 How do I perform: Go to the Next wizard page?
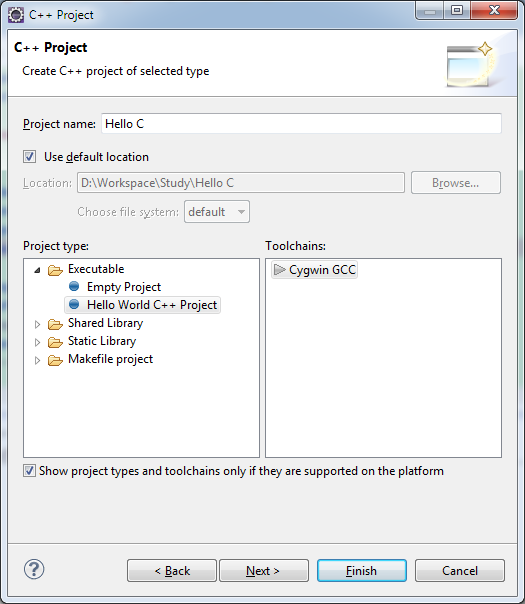264,570
